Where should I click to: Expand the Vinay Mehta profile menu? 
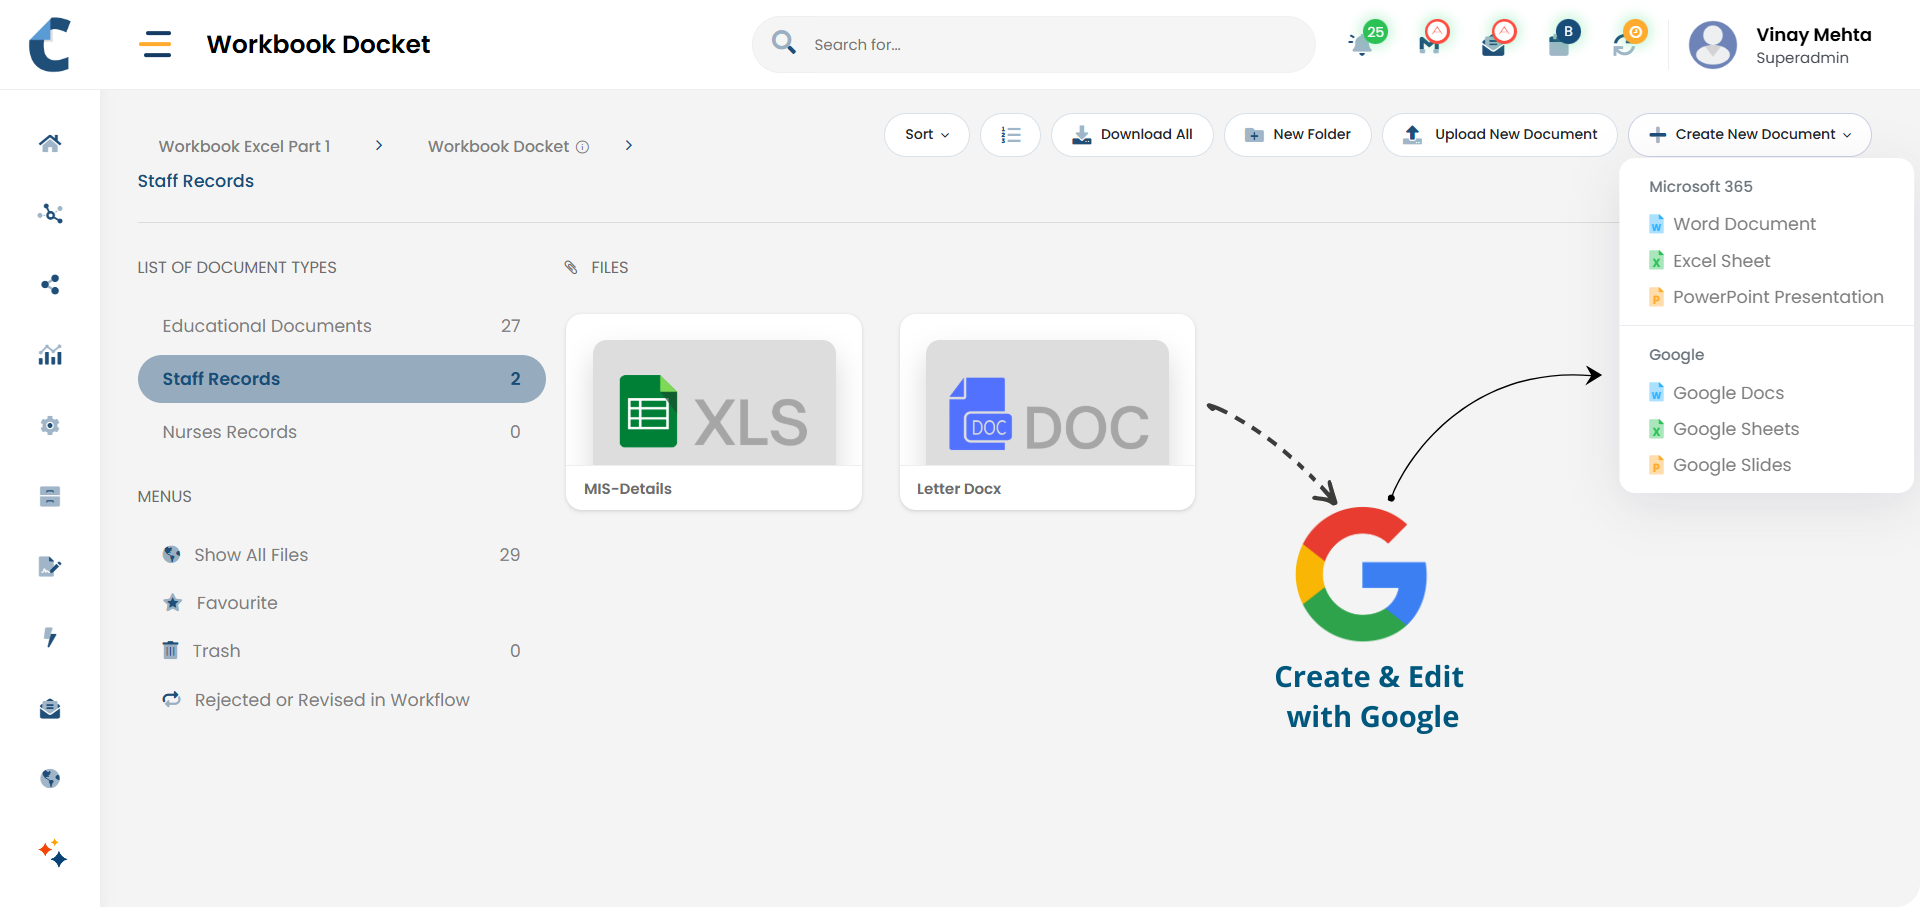coord(1781,45)
